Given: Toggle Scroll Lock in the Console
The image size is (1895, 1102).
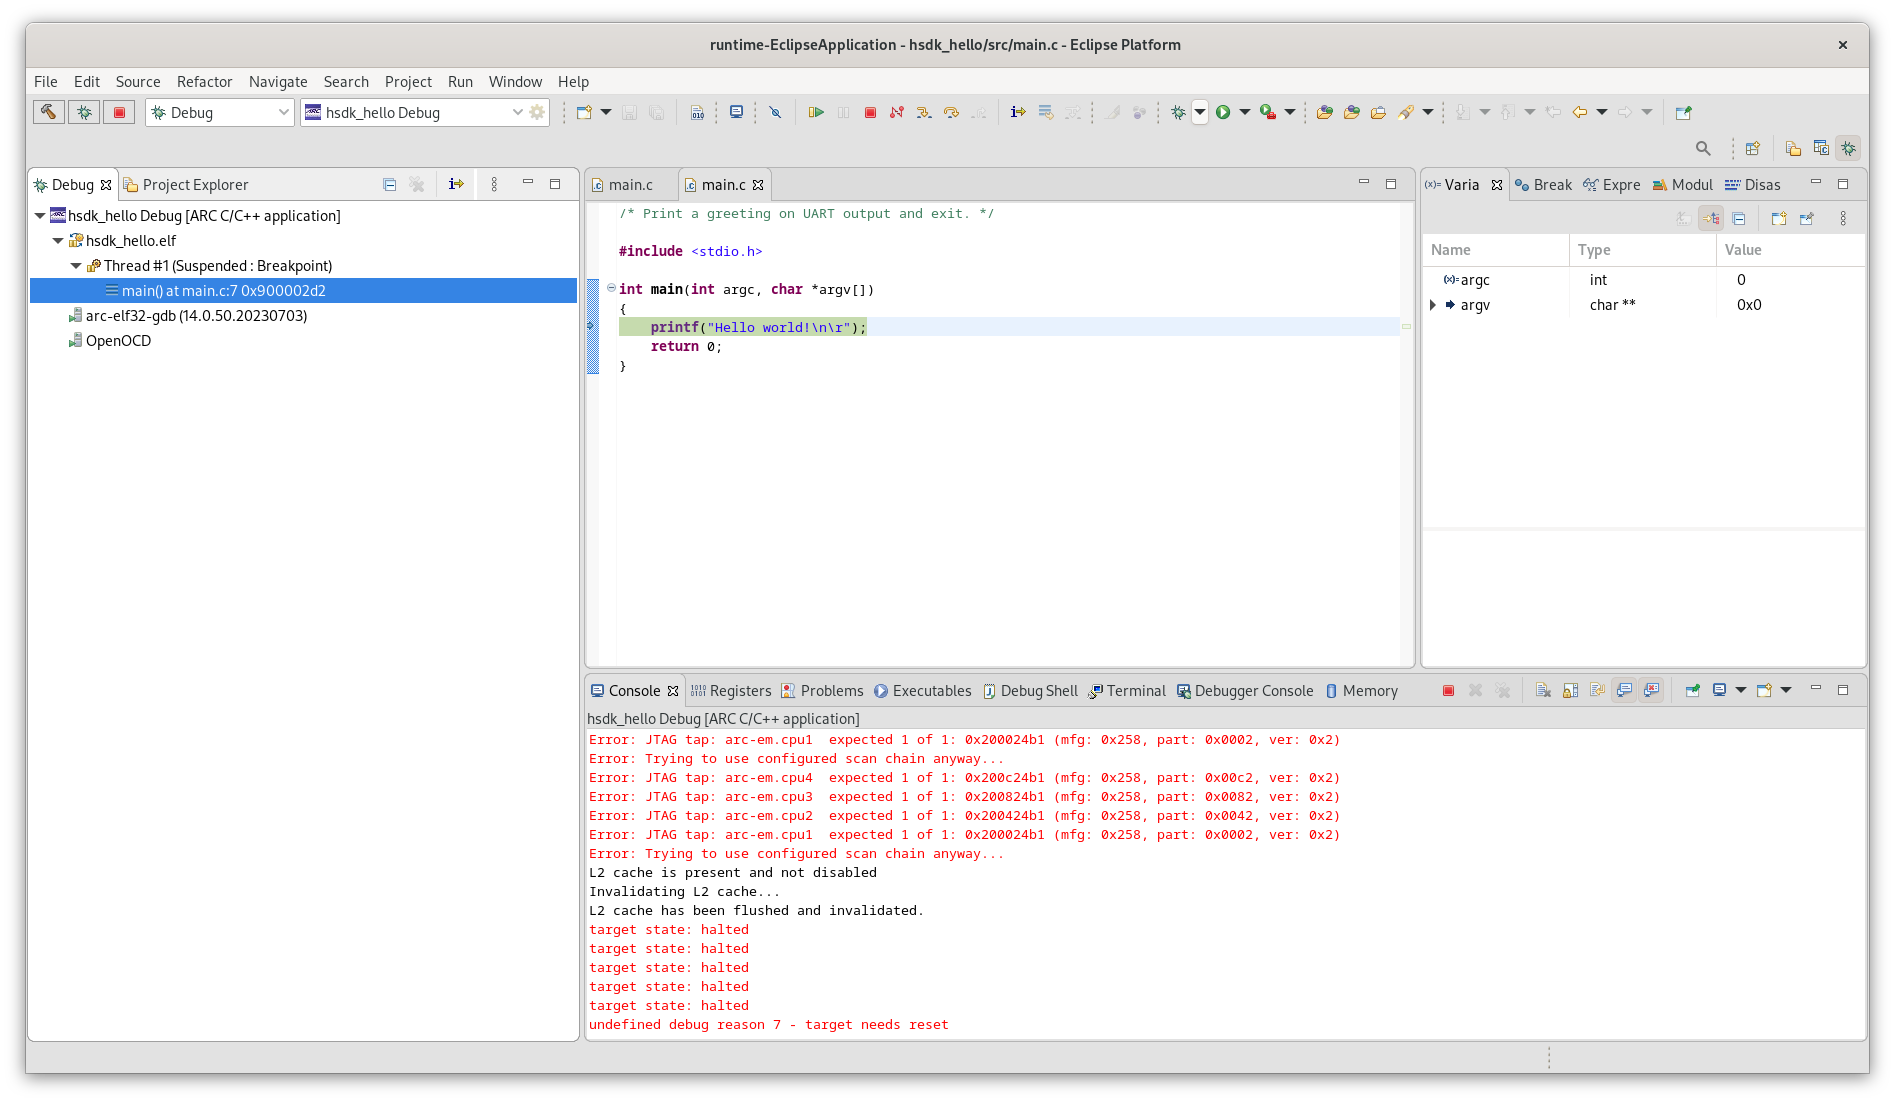Looking at the screenshot, I should 1569,690.
